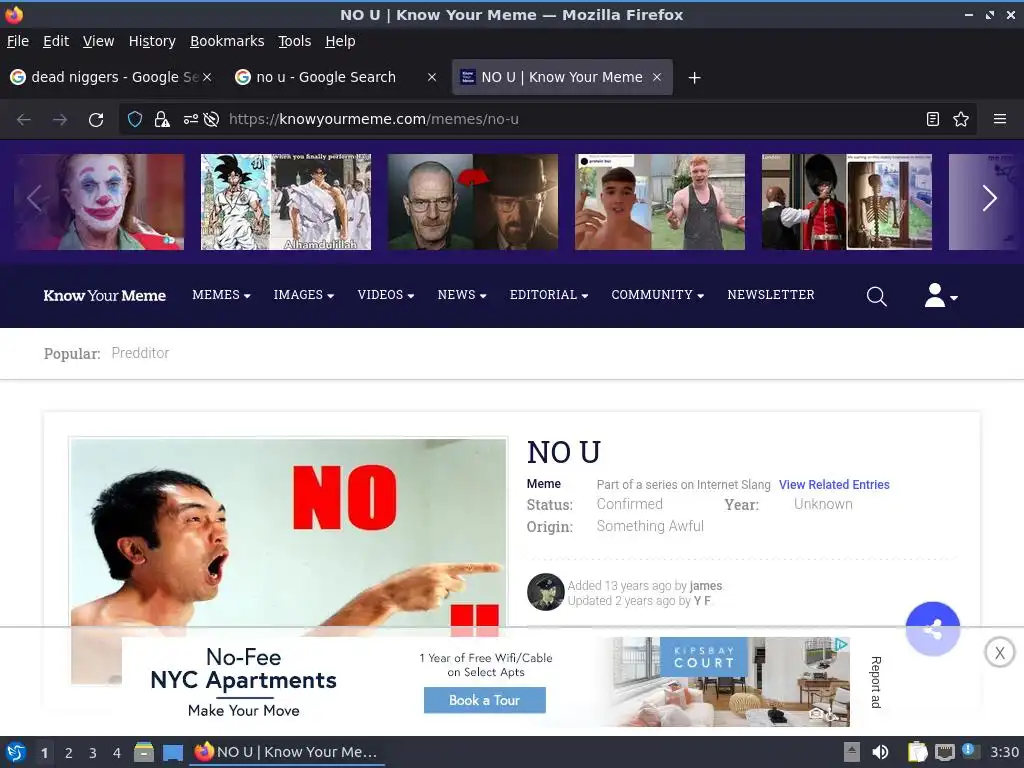Image resolution: width=1024 pixels, height=768 pixels.
Task: Open the site permissions icon in address bar
Action: click(191, 120)
